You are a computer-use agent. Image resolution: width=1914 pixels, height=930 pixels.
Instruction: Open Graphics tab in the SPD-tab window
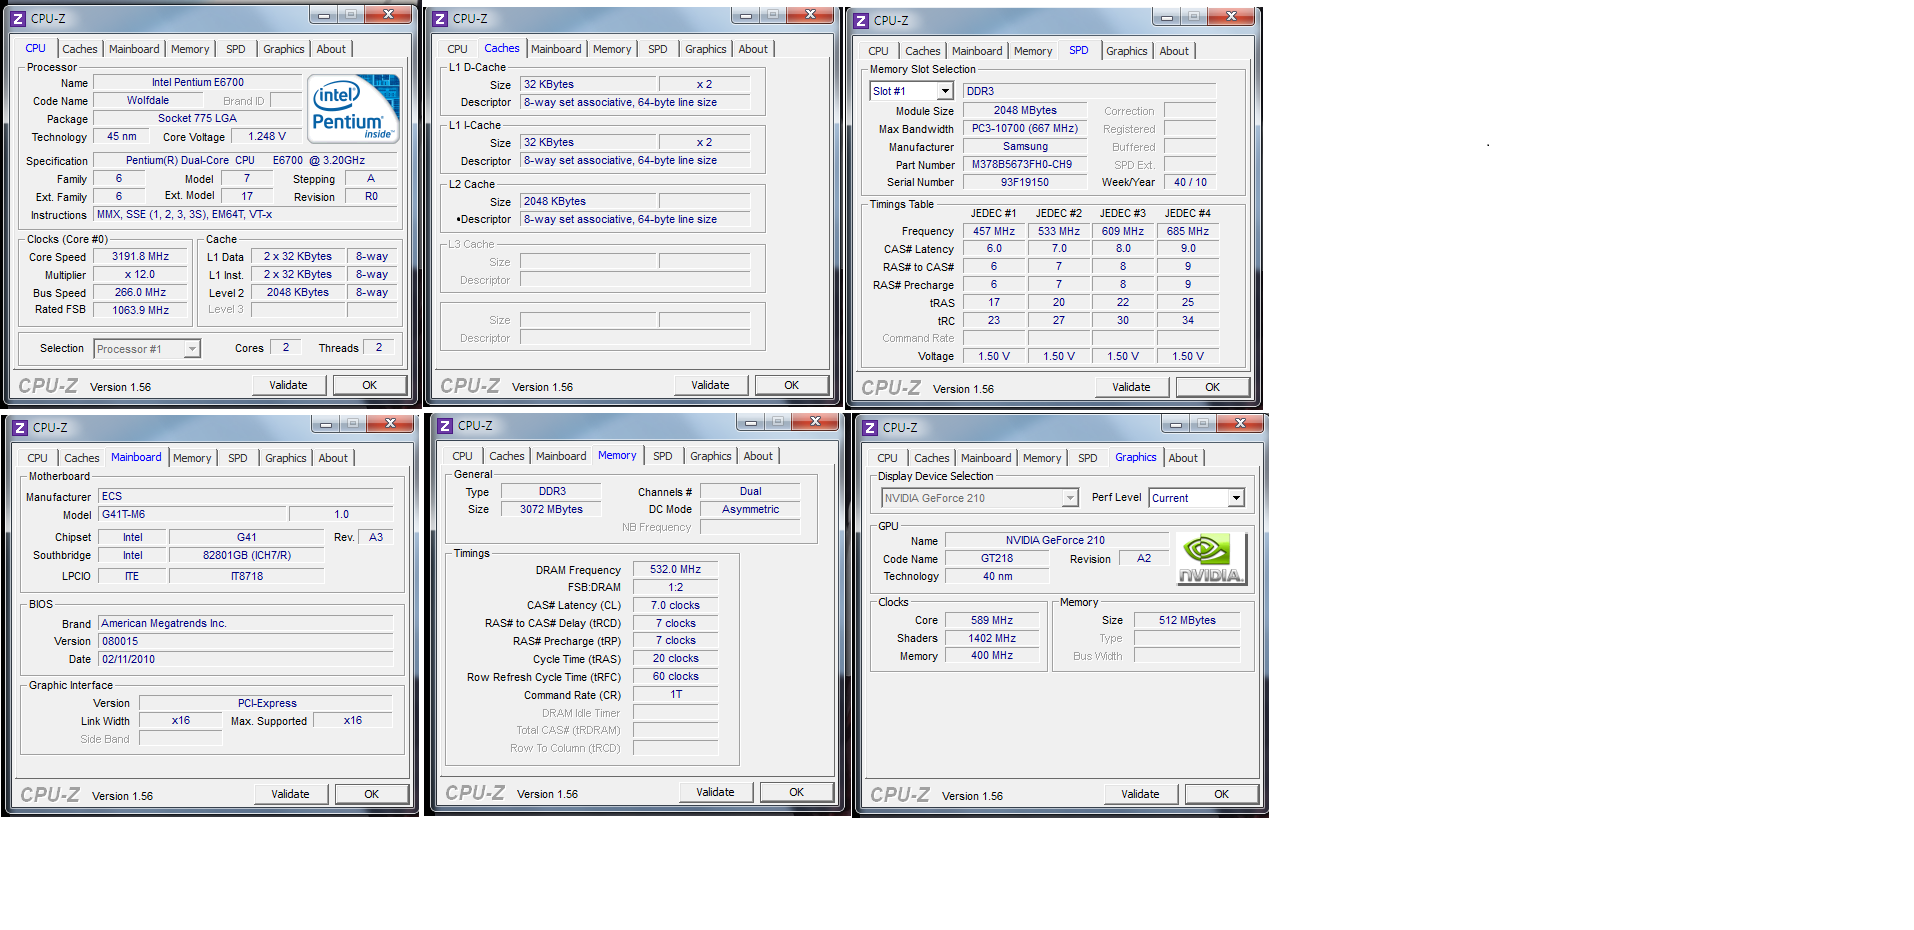point(1127,51)
